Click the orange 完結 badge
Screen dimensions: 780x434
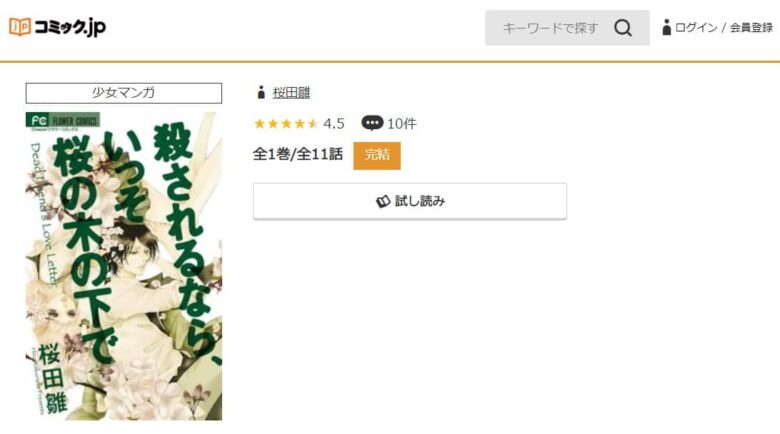click(x=377, y=155)
